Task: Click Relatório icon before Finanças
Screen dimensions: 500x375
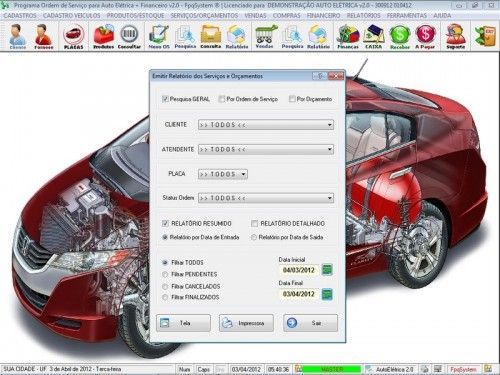Action: [318, 37]
